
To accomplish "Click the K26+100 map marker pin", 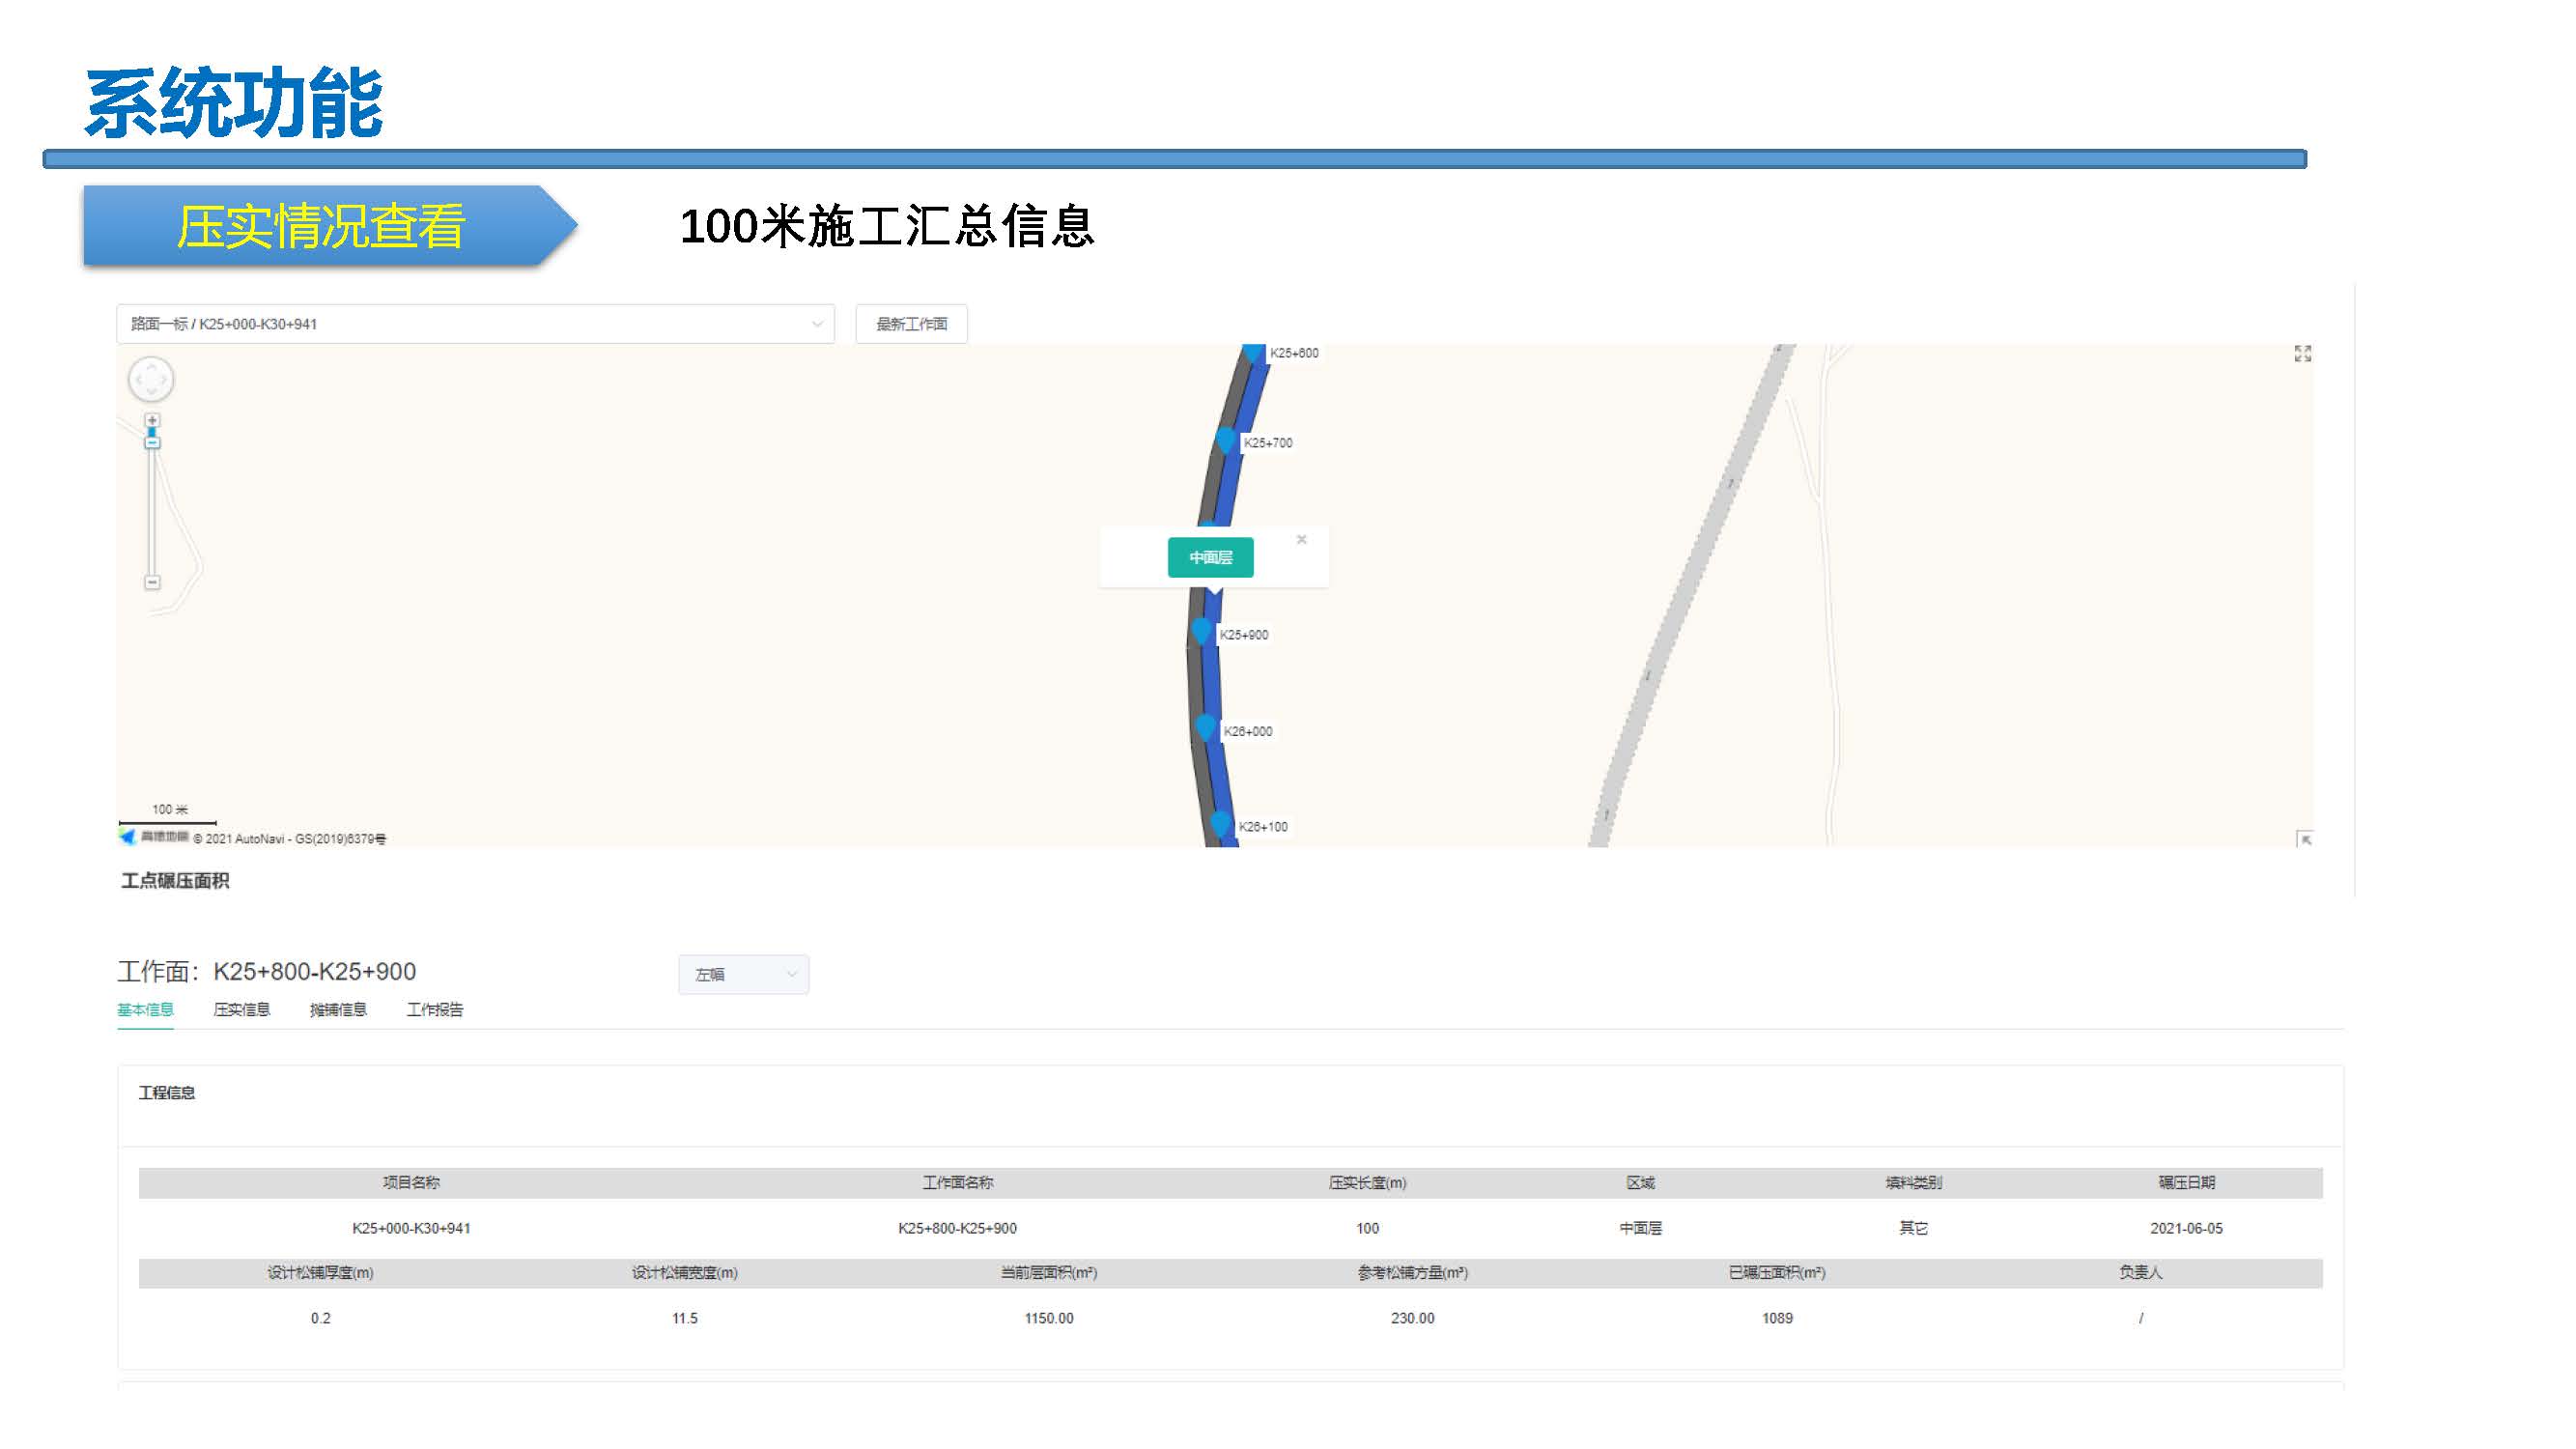I will click(x=1221, y=823).
